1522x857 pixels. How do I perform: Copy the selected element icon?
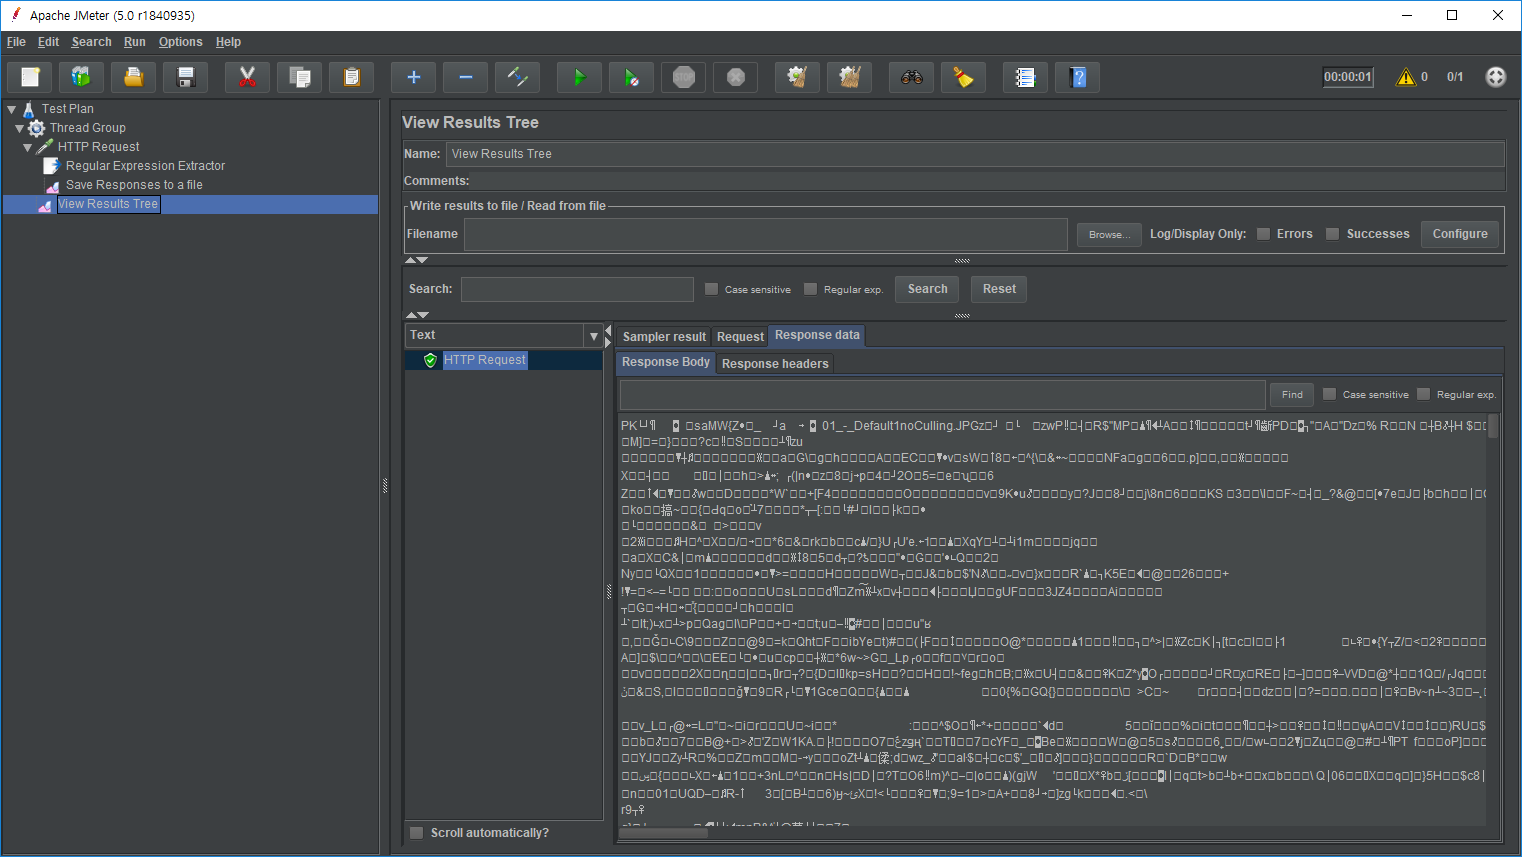click(x=300, y=77)
